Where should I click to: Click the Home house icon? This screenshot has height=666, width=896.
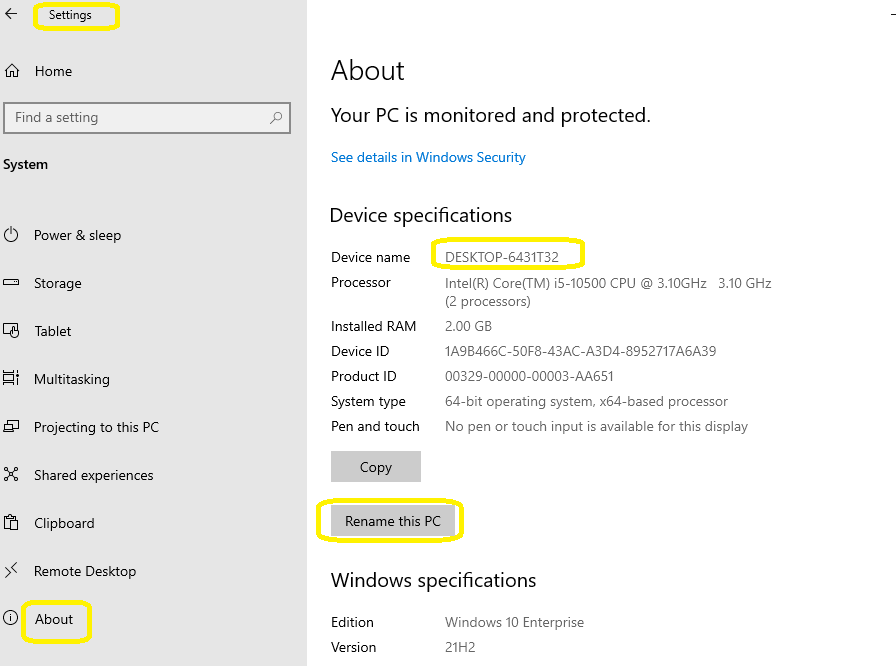tap(12, 71)
